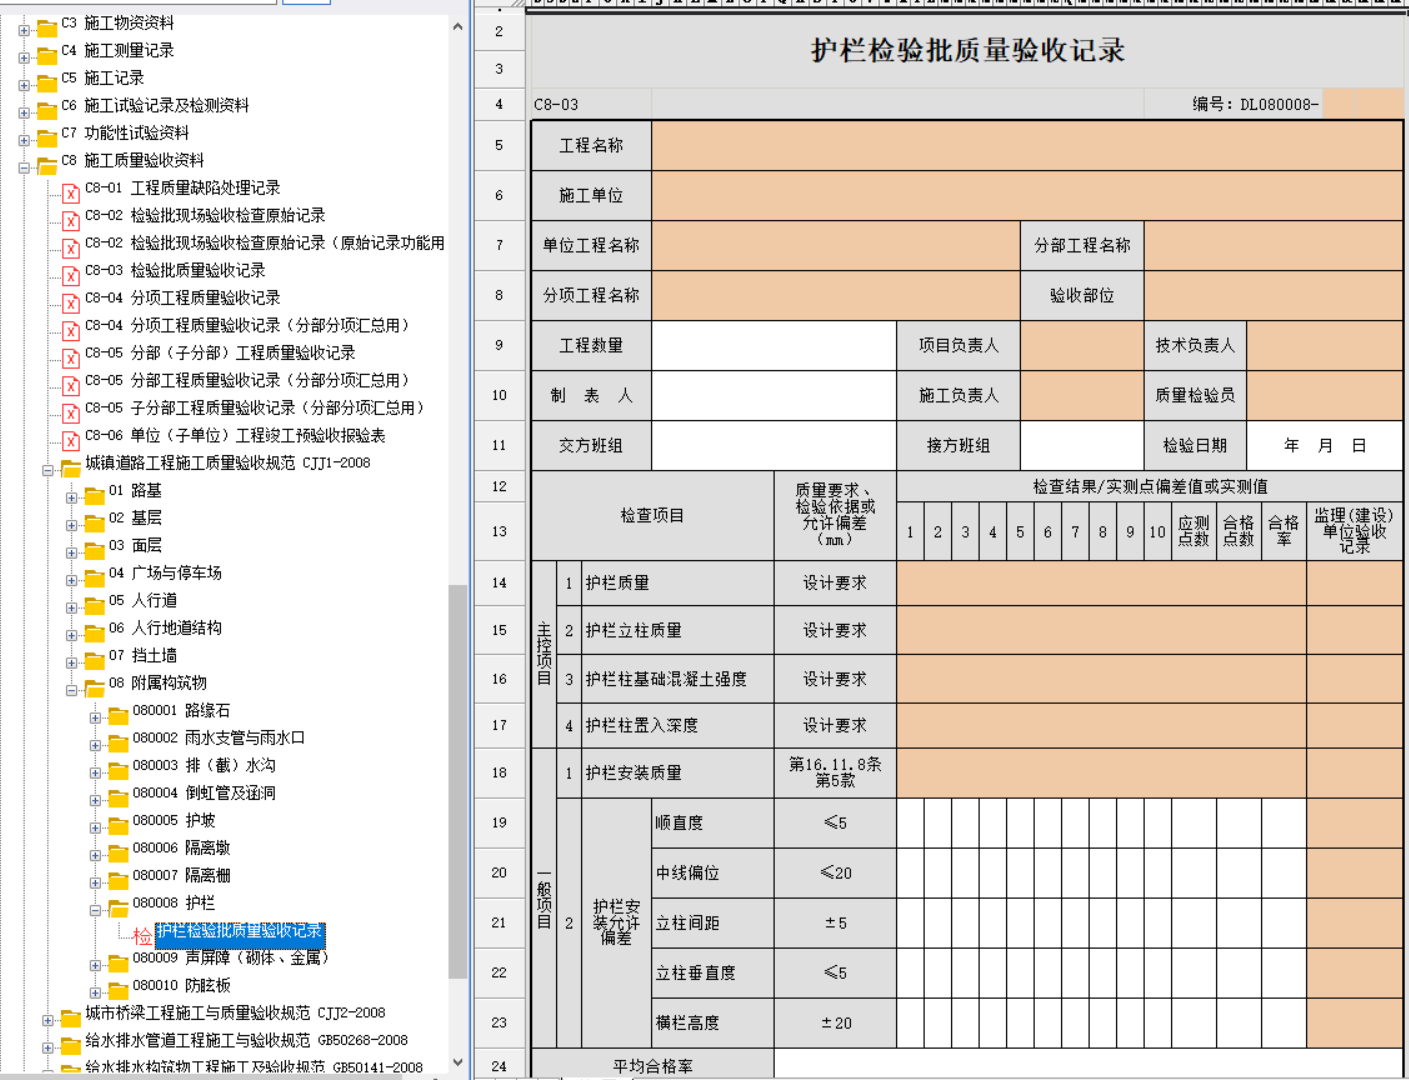
Task: Click the 04 广场与停车场 folder icon
Action: (95, 577)
